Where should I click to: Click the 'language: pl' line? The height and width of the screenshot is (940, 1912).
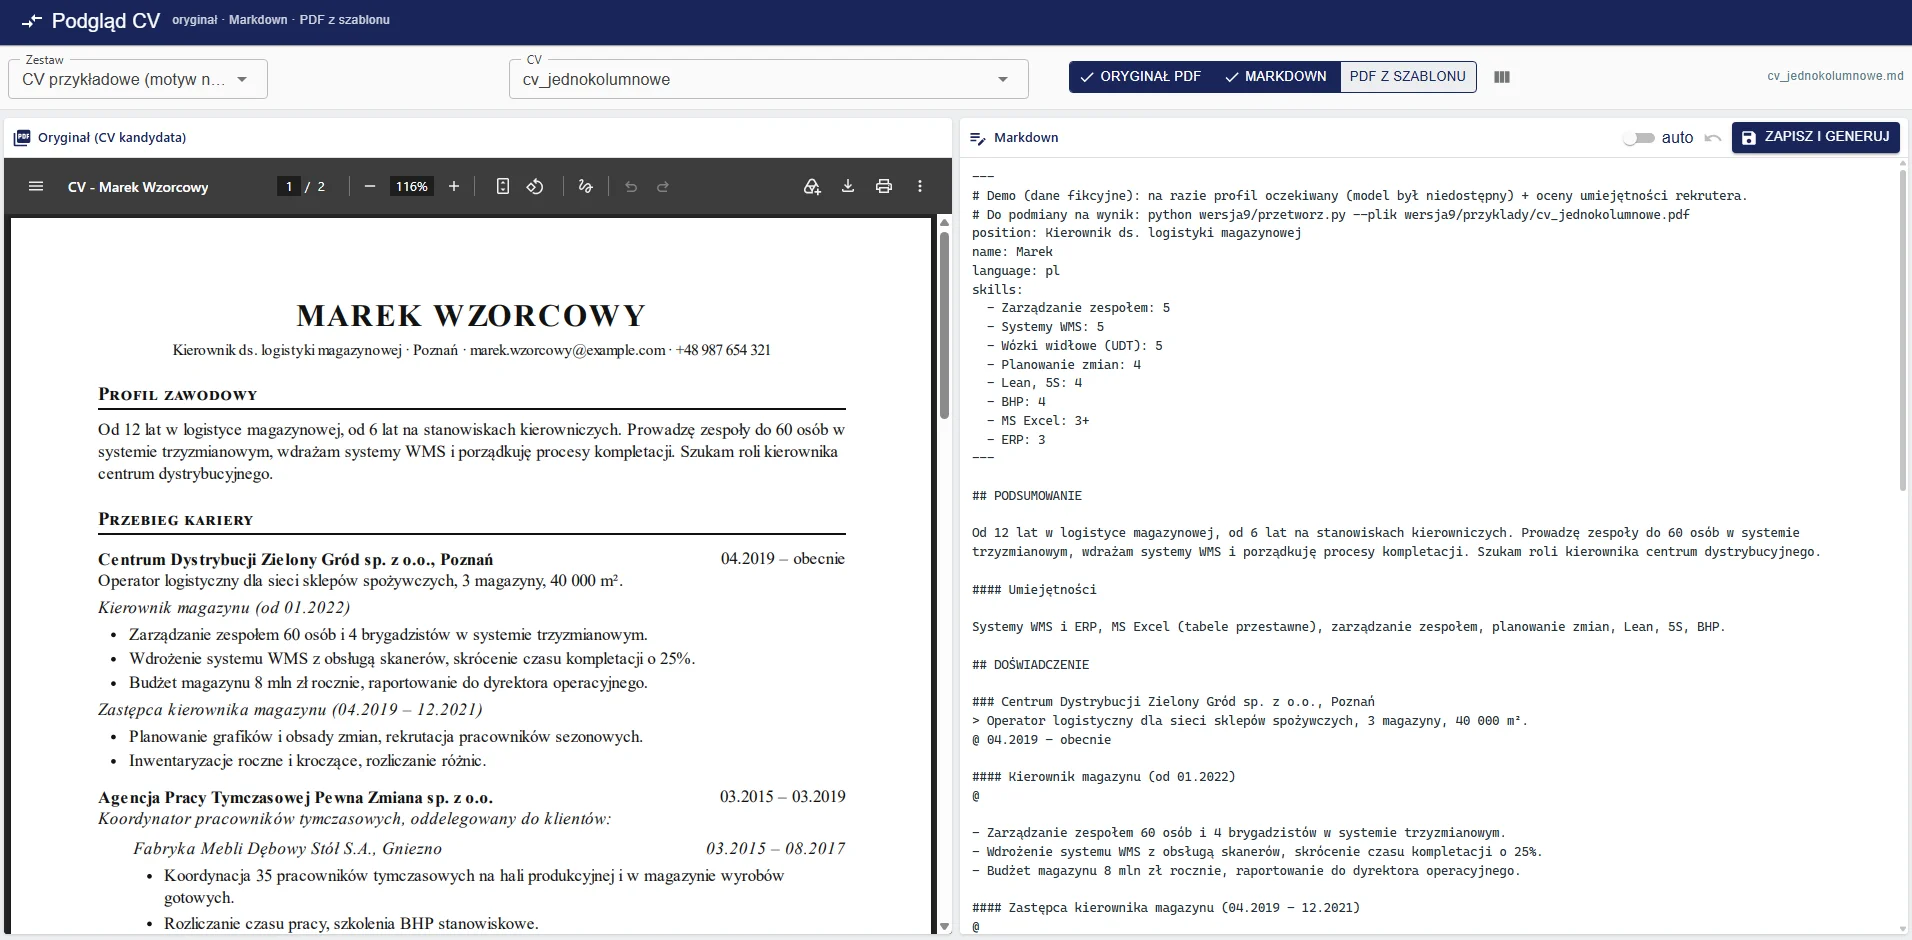point(1015,271)
